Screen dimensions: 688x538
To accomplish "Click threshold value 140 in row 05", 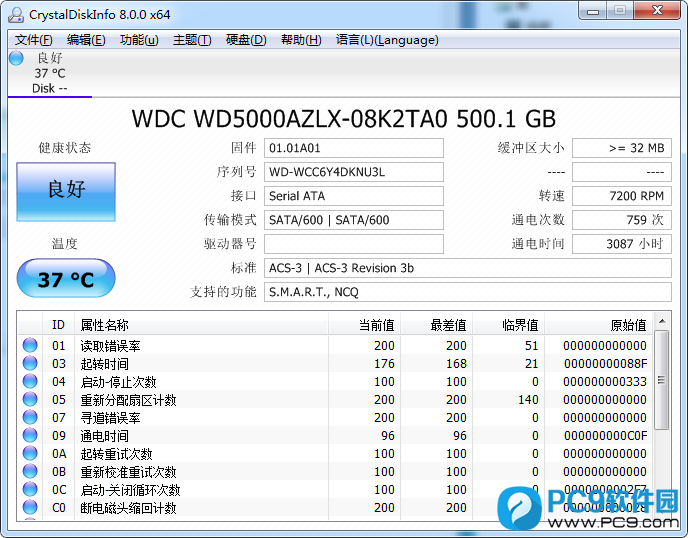I will tap(528, 400).
